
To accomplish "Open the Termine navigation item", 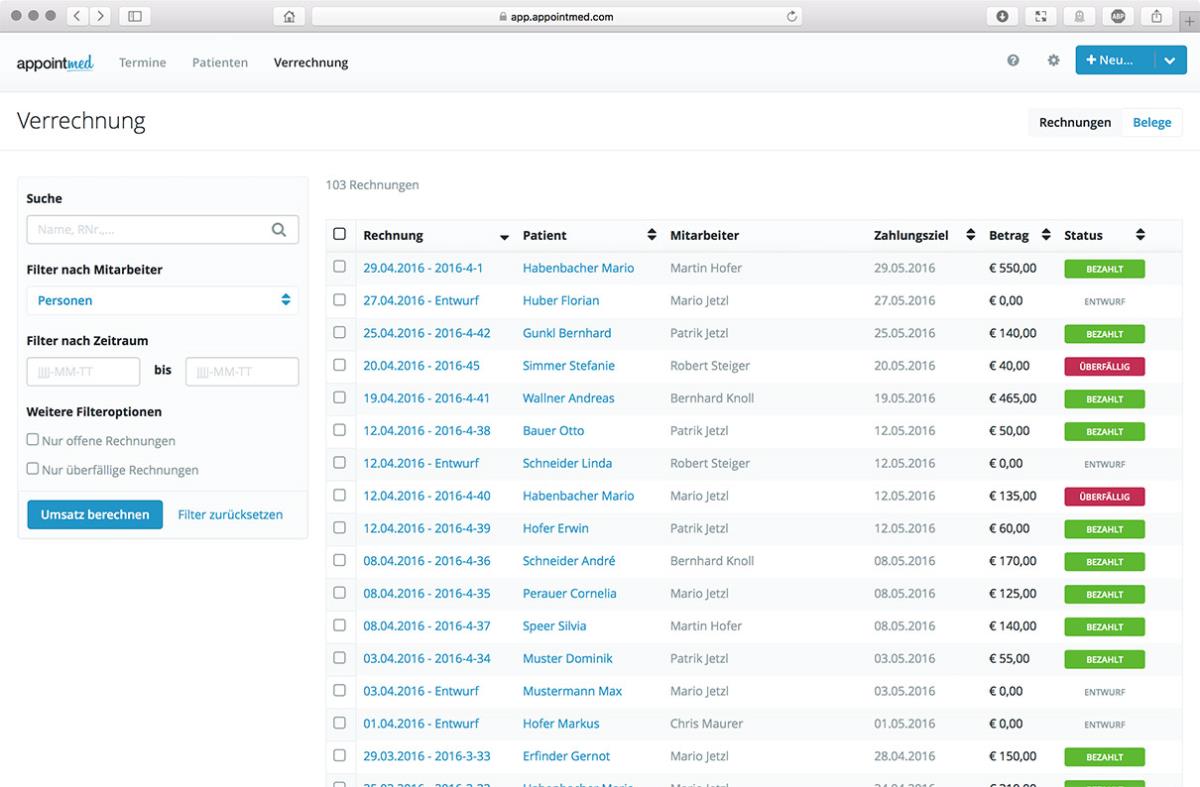I will [143, 62].
